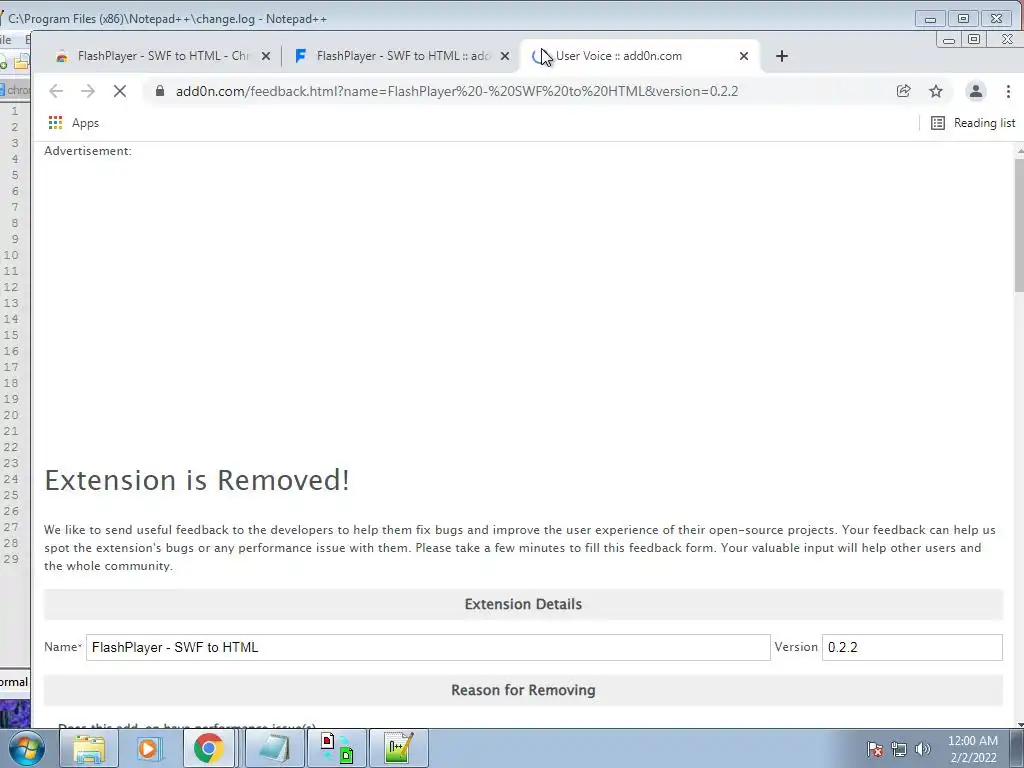This screenshot has height=768, width=1024.
Task: Click the page vertical scrollbar thumb
Action: coord(1019,224)
